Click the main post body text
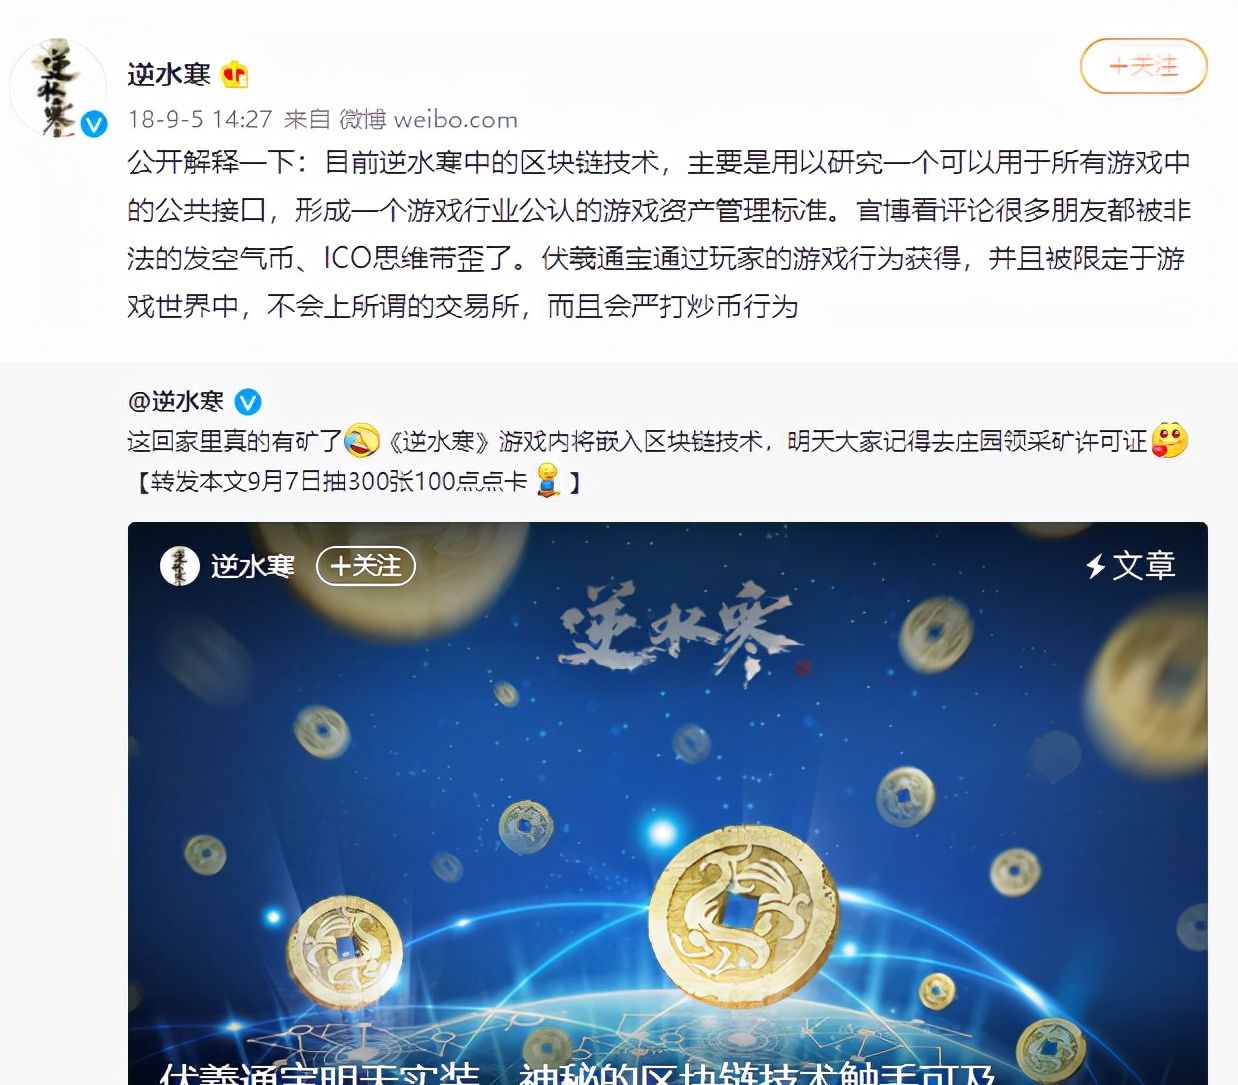1238x1085 pixels. 659,234
